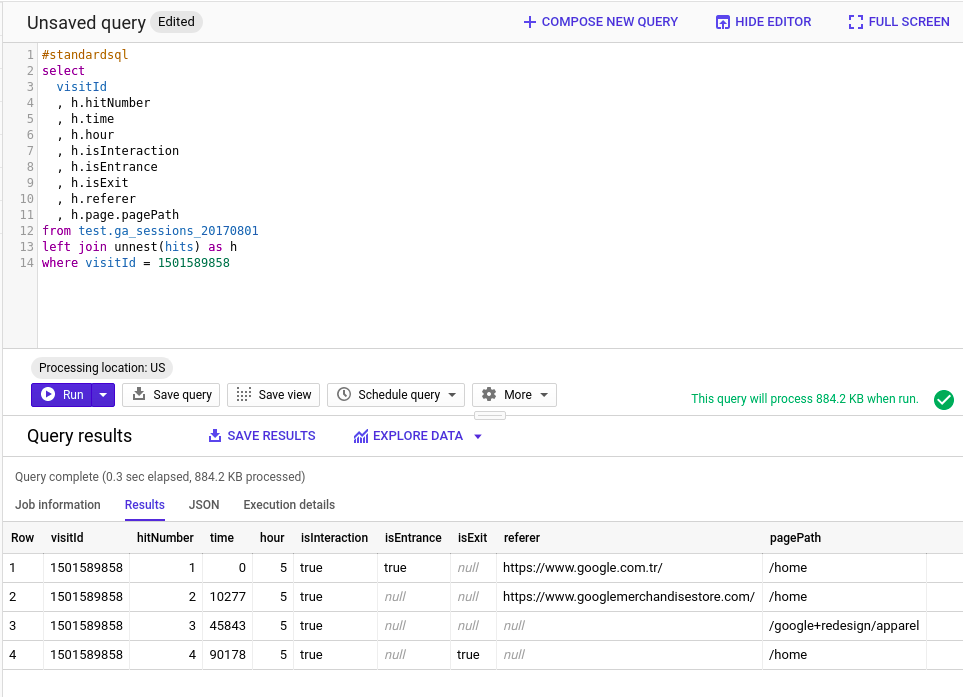Click the Save view grid icon

pyautogui.click(x=243, y=395)
